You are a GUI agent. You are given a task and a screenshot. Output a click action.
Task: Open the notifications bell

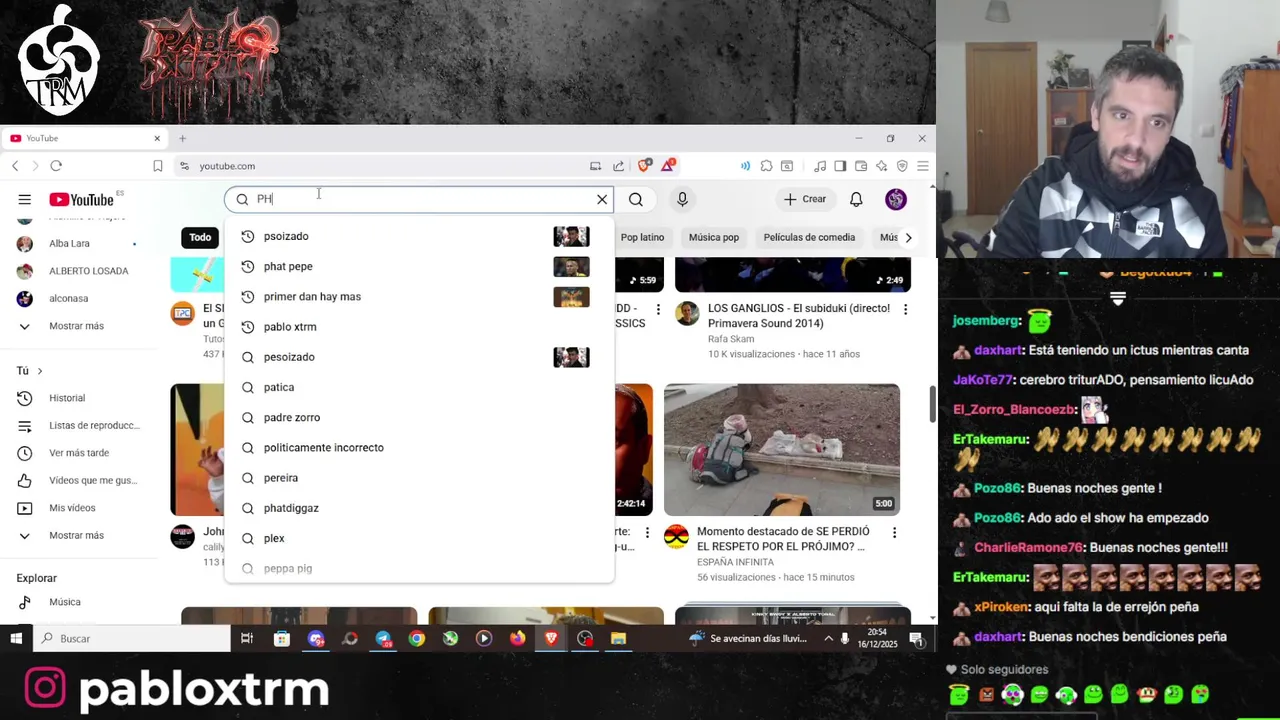[856, 199]
